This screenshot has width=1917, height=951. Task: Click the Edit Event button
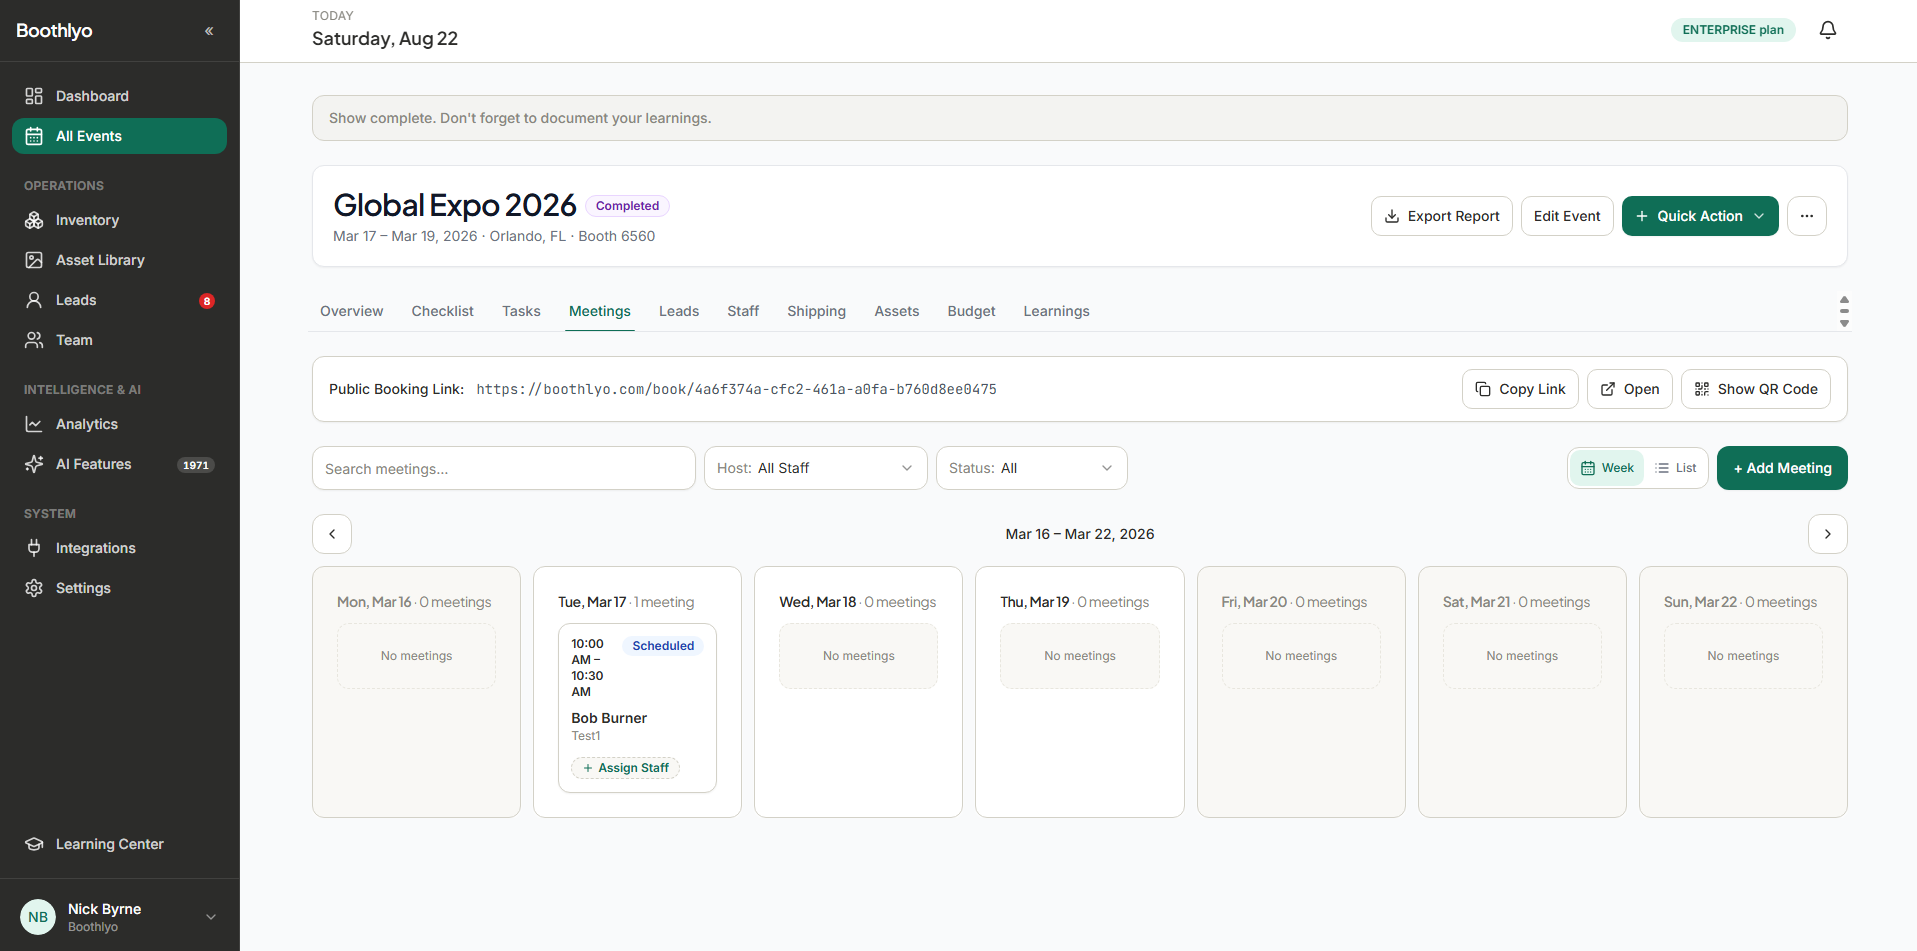1566,216
